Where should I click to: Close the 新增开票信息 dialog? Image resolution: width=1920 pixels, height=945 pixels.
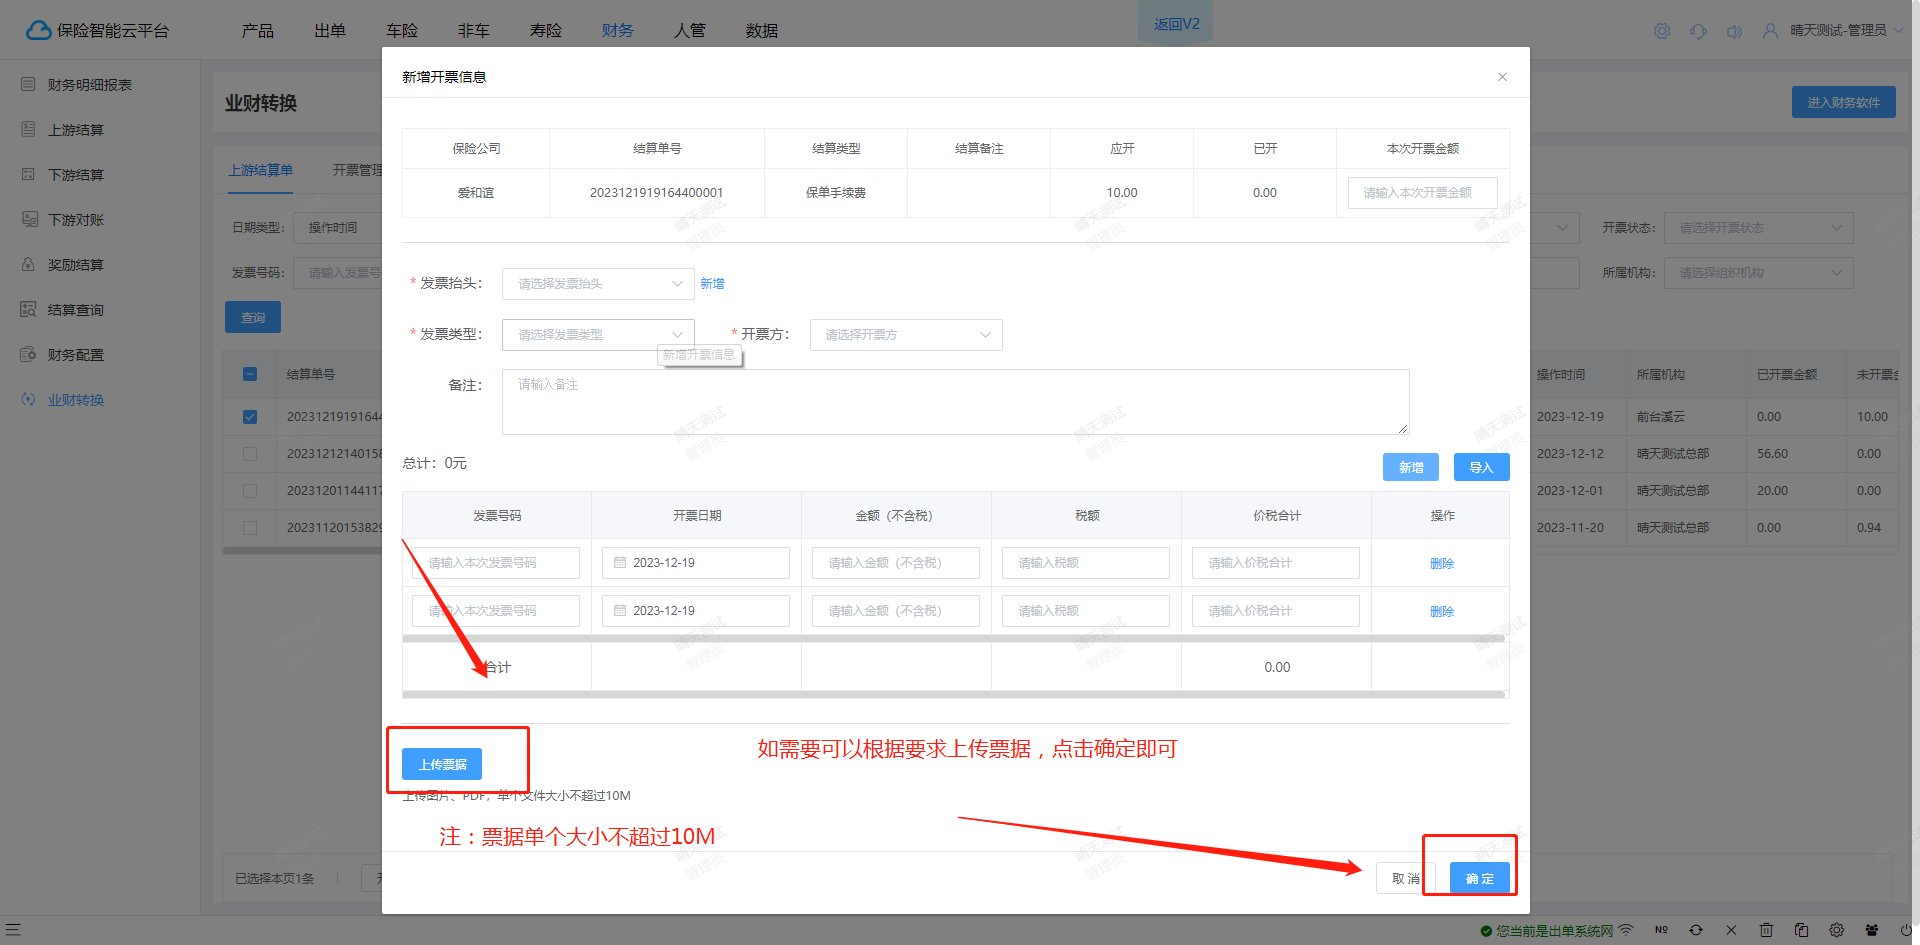click(1502, 77)
